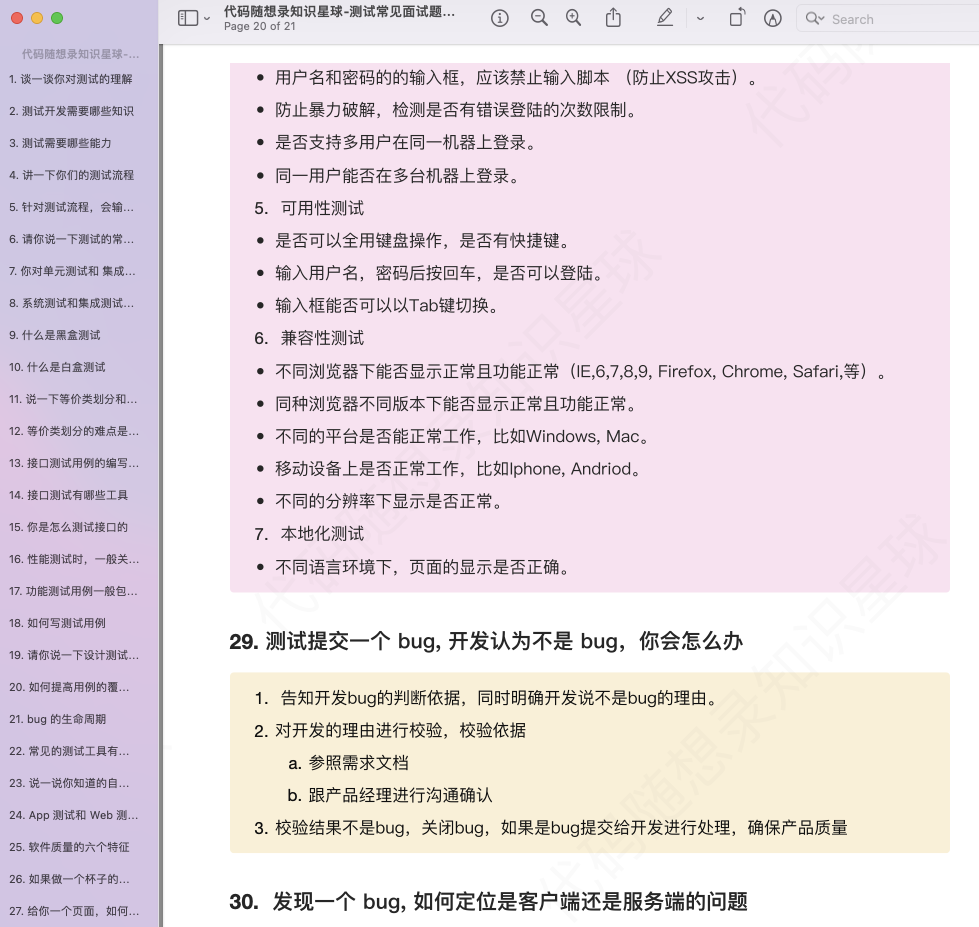This screenshot has height=927, width=979.
Task: Go to outline entry 2 测试开发需要哪些知识
Action: [x=71, y=111]
